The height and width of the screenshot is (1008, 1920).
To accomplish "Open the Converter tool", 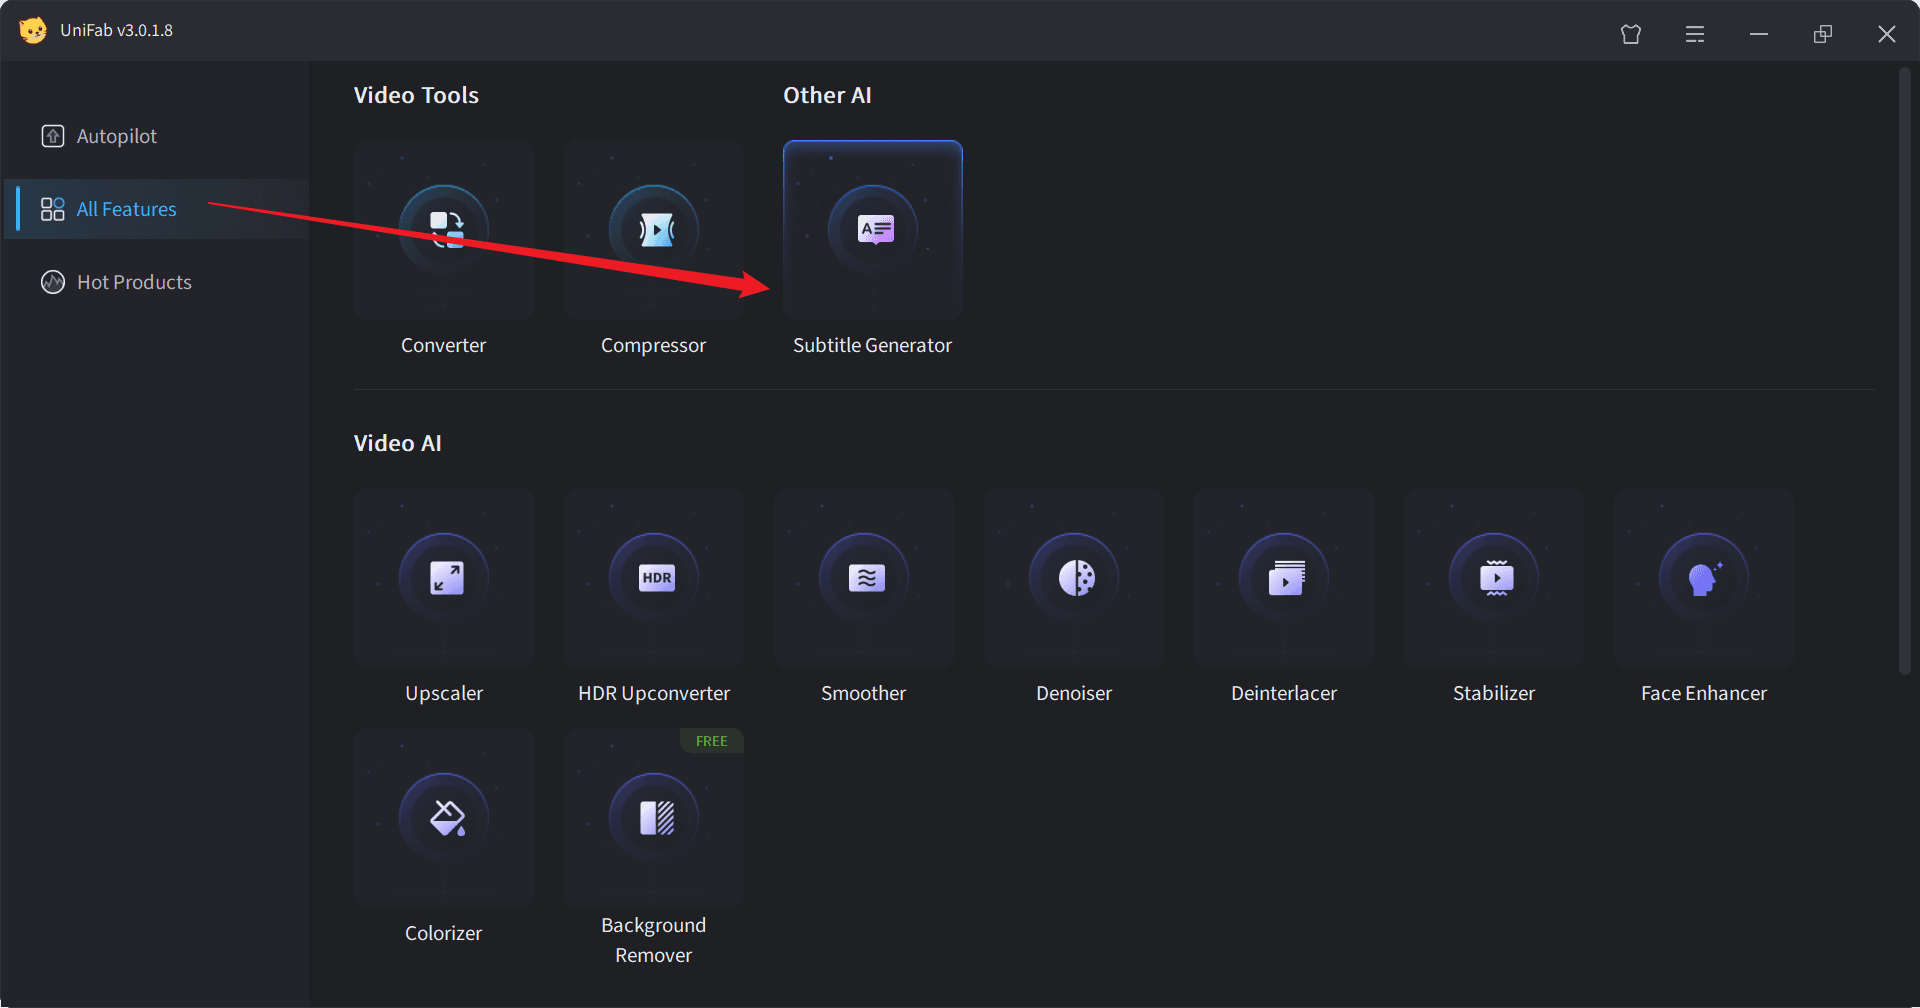I will [443, 230].
